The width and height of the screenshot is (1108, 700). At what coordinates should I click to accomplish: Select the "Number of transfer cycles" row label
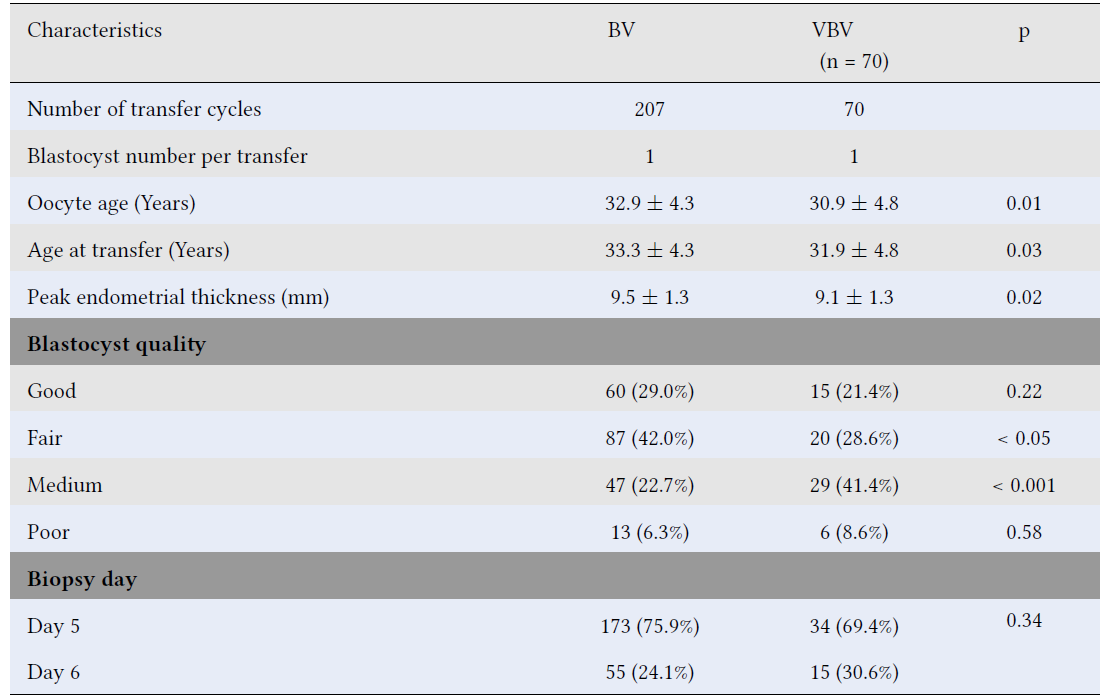coord(144,109)
